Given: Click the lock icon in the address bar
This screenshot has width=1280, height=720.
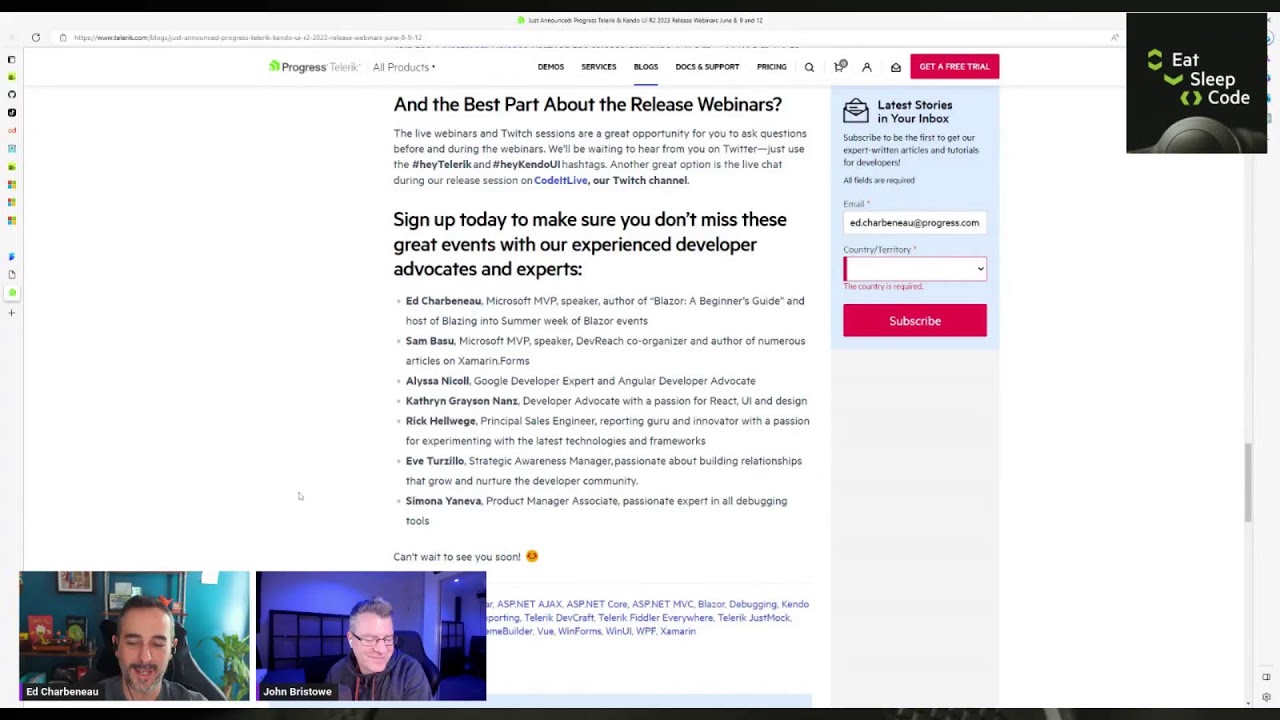Looking at the screenshot, I should 63,38.
